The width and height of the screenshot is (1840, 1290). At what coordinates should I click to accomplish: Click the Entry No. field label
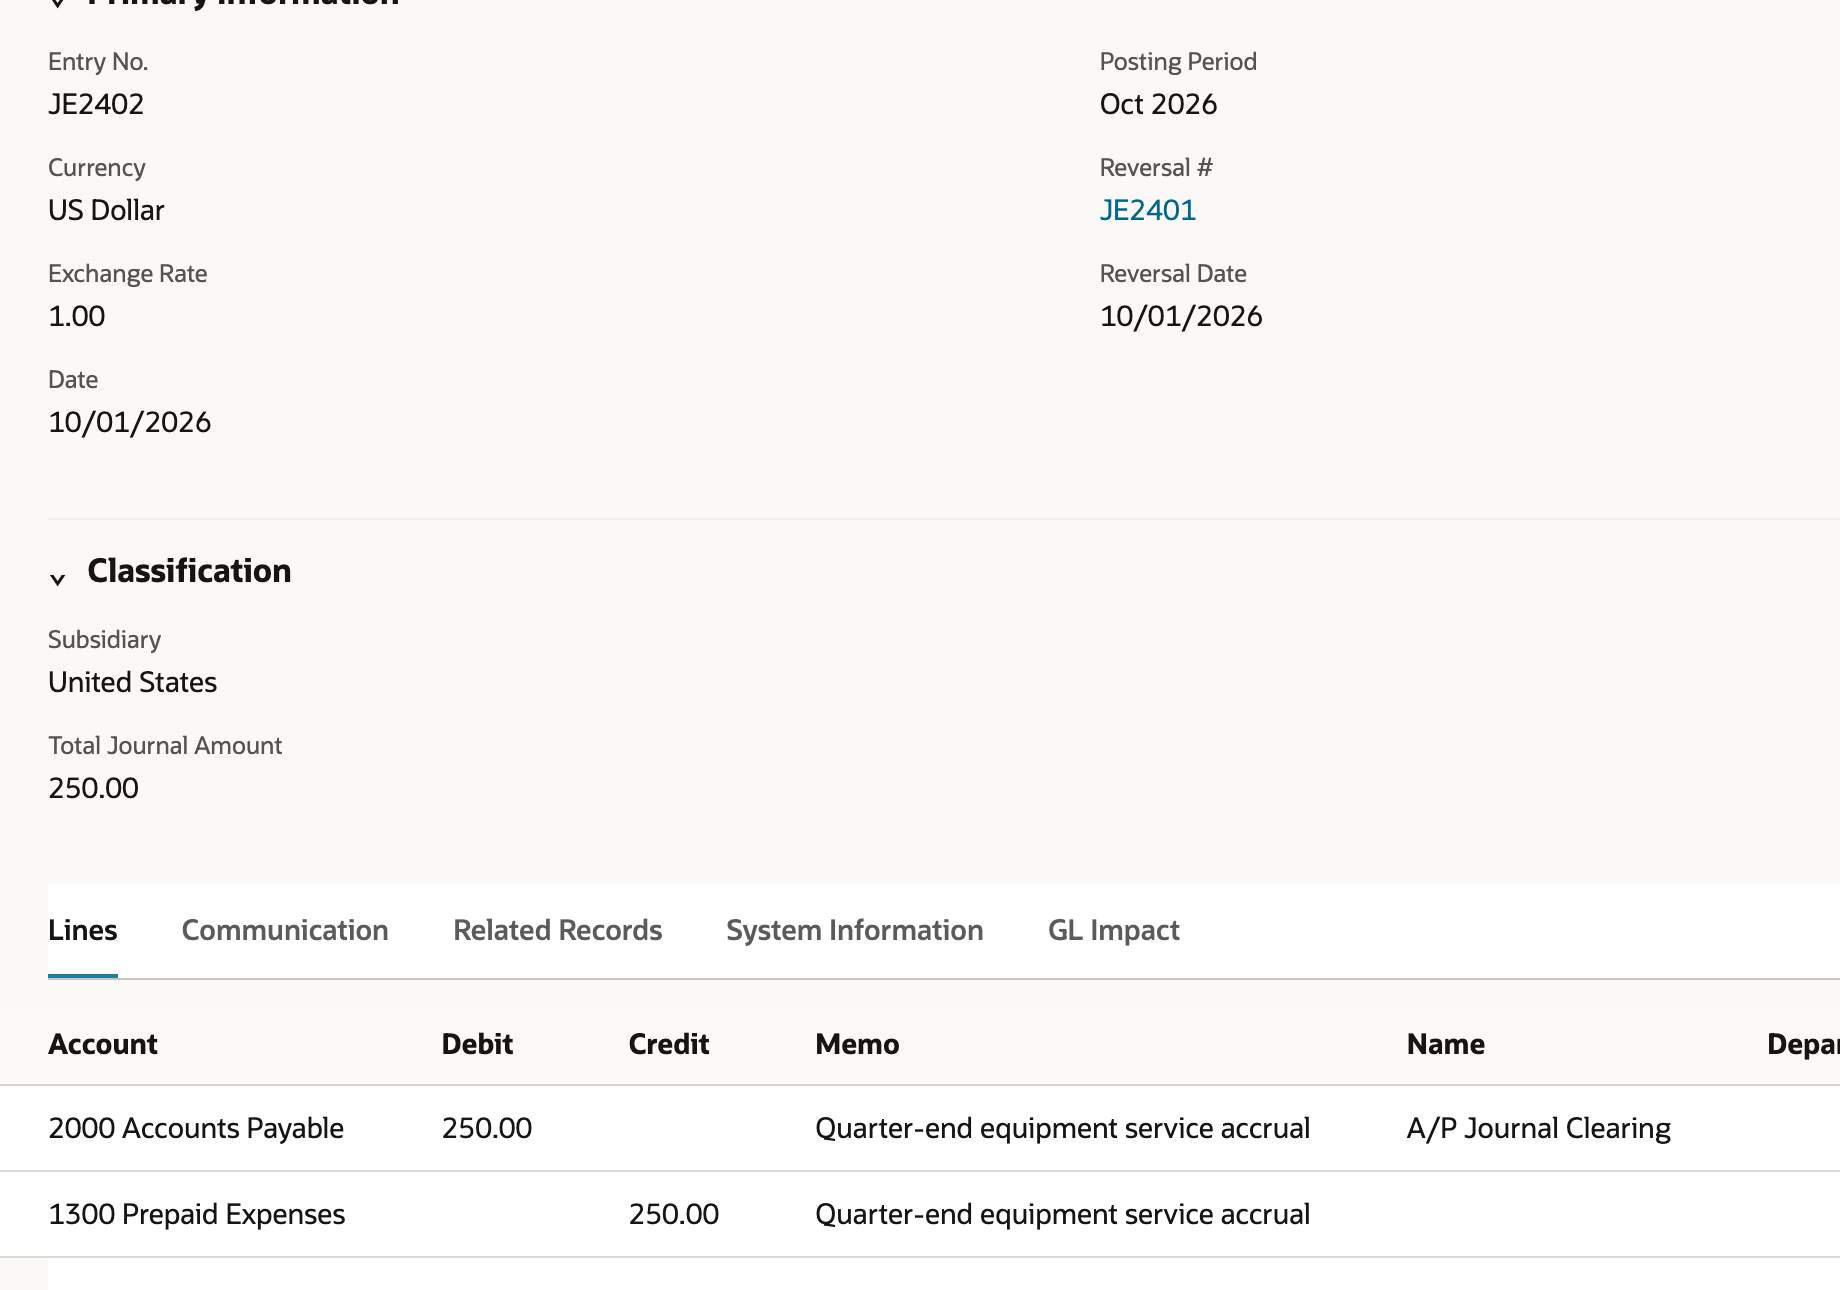98,62
